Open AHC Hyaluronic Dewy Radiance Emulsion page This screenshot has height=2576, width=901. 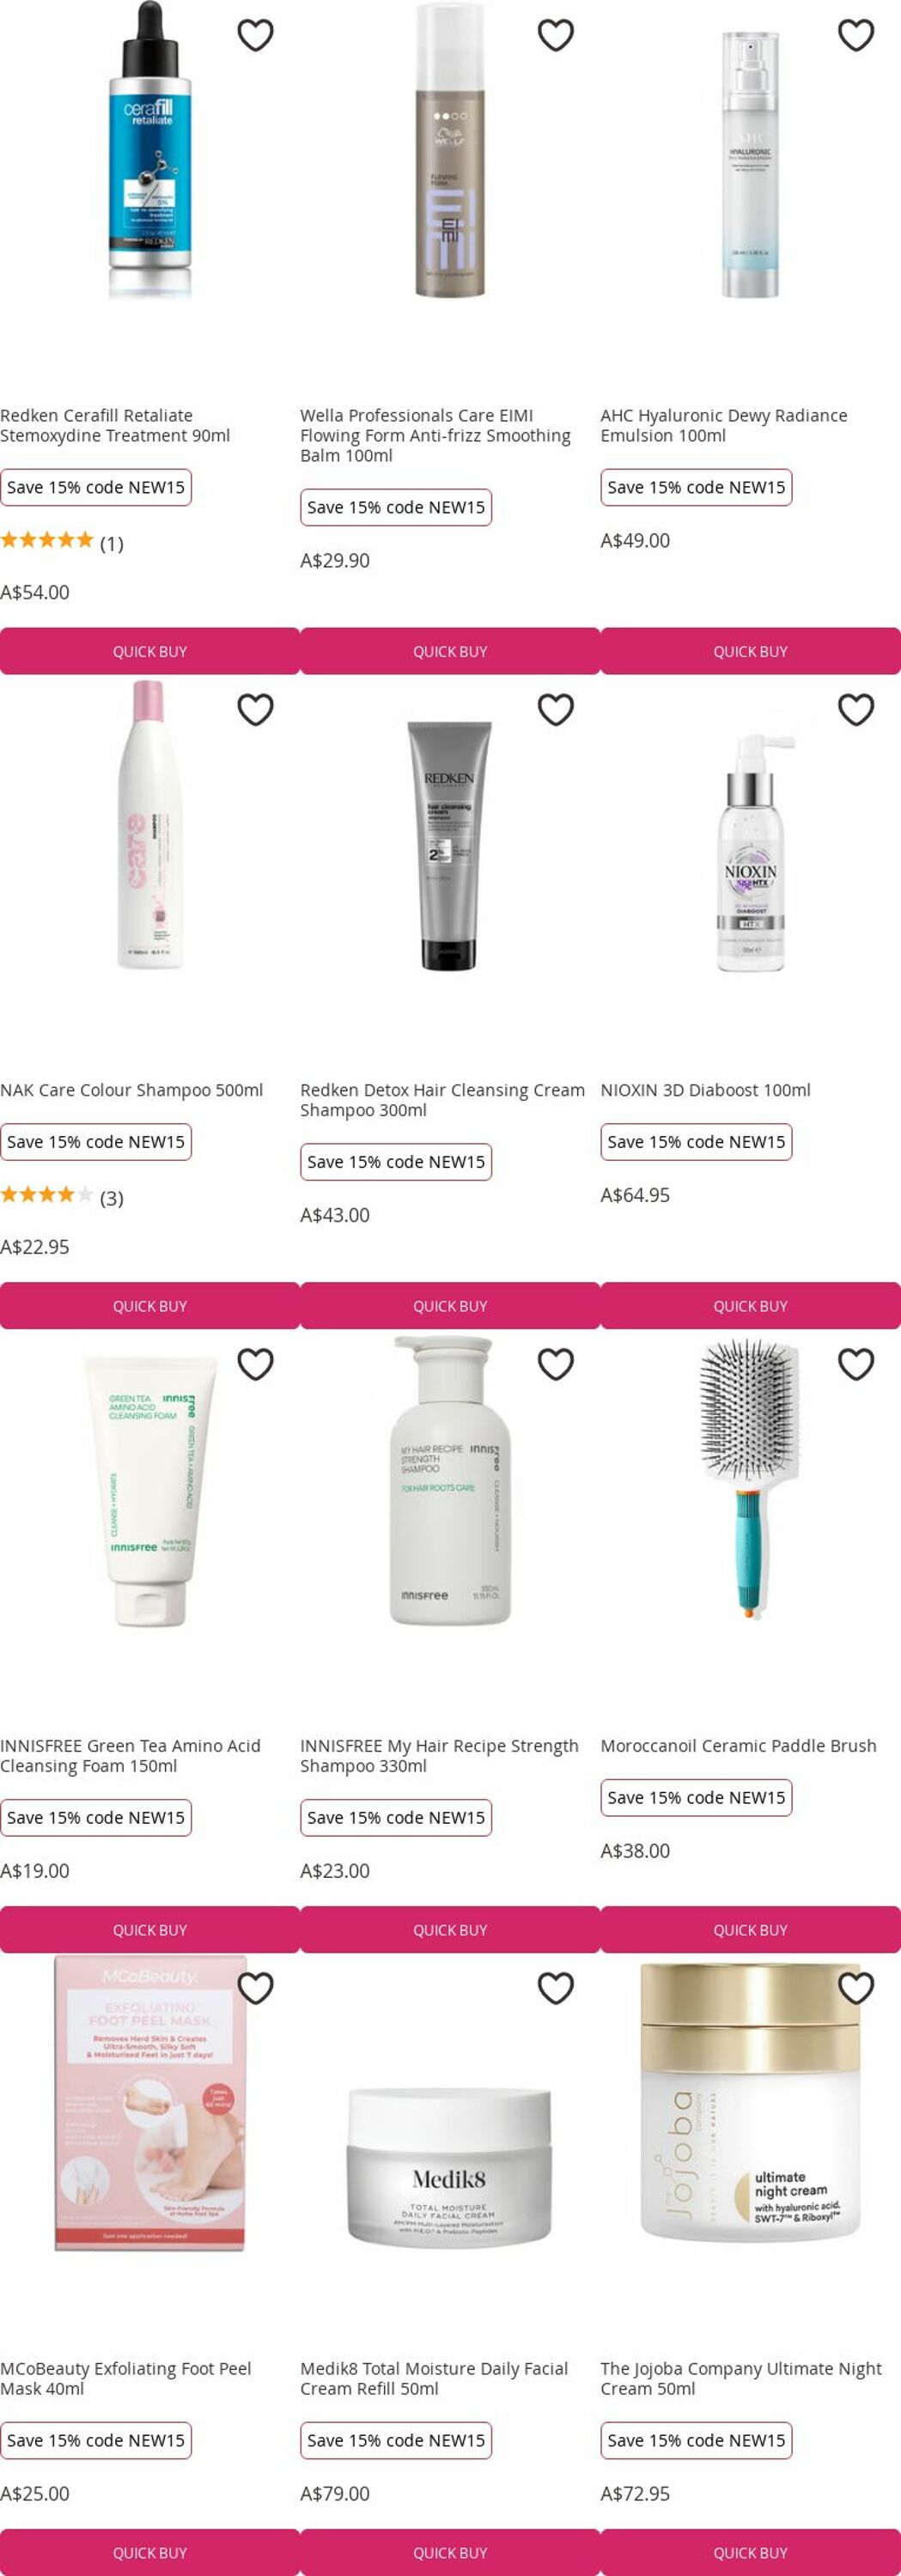pos(723,425)
